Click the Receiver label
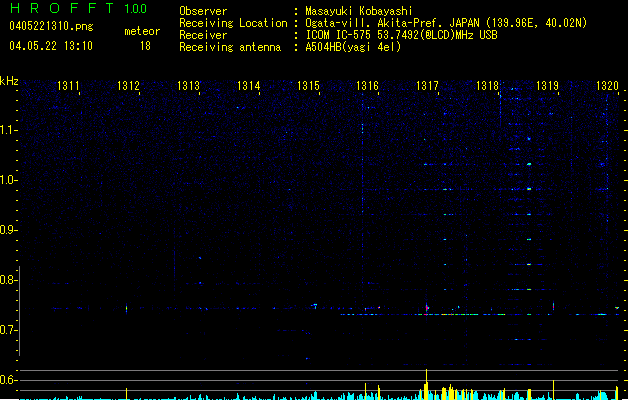 tap(203, 35)
